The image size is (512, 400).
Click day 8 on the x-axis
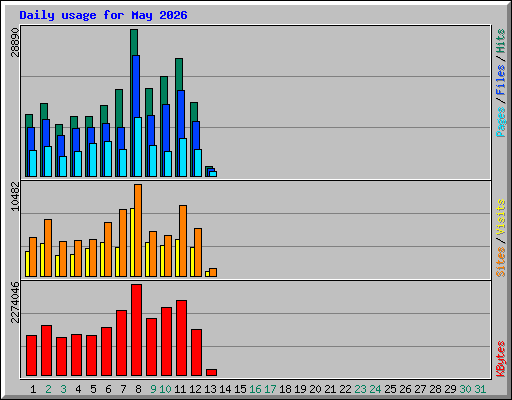[x=138, y=389]
